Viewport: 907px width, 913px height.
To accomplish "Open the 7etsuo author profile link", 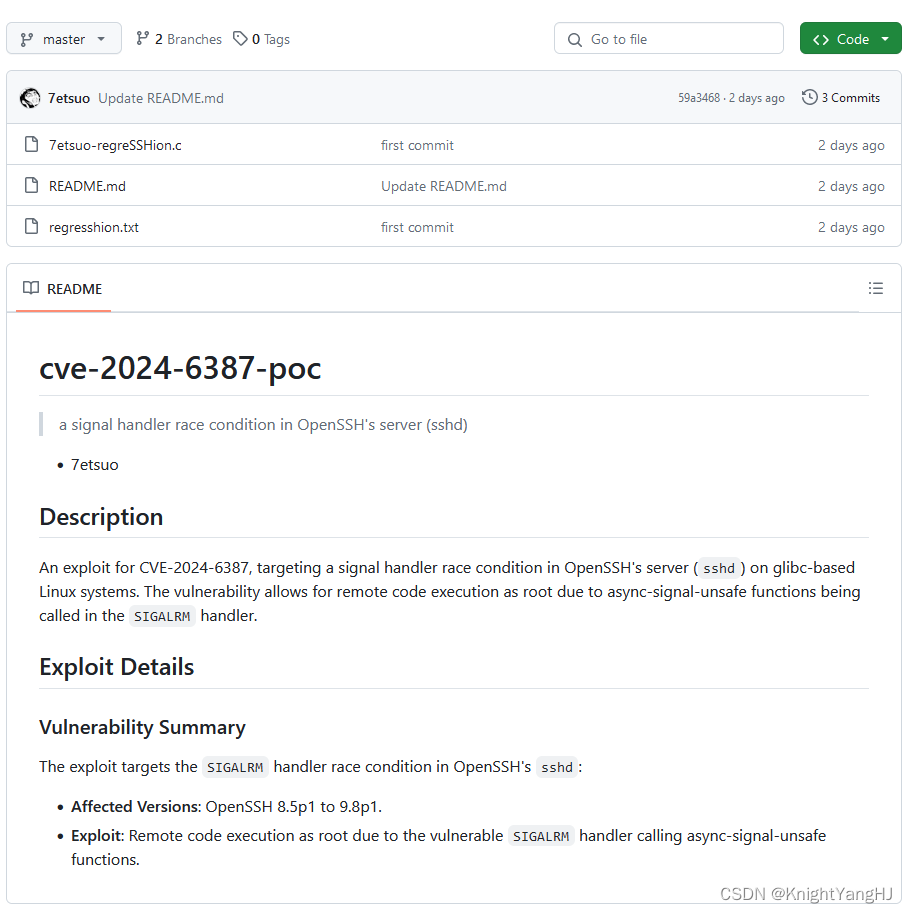I will (69, 98).
